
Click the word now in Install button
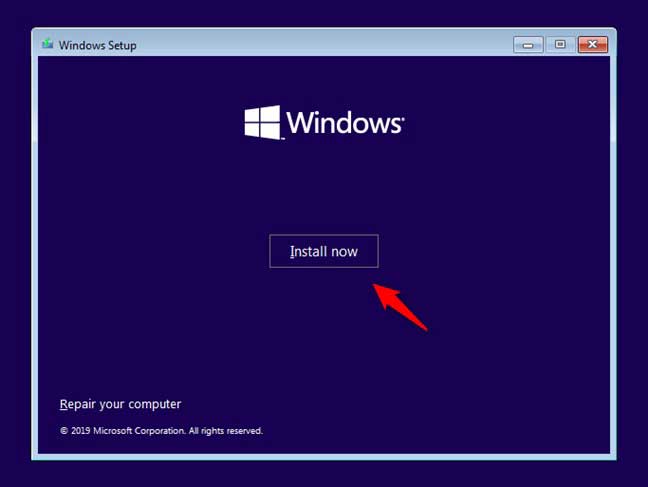344,252
